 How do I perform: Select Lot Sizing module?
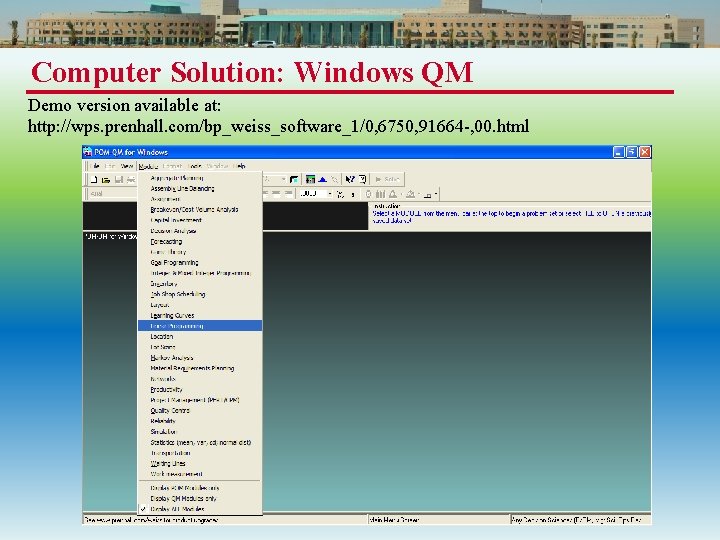click(200, 347)
